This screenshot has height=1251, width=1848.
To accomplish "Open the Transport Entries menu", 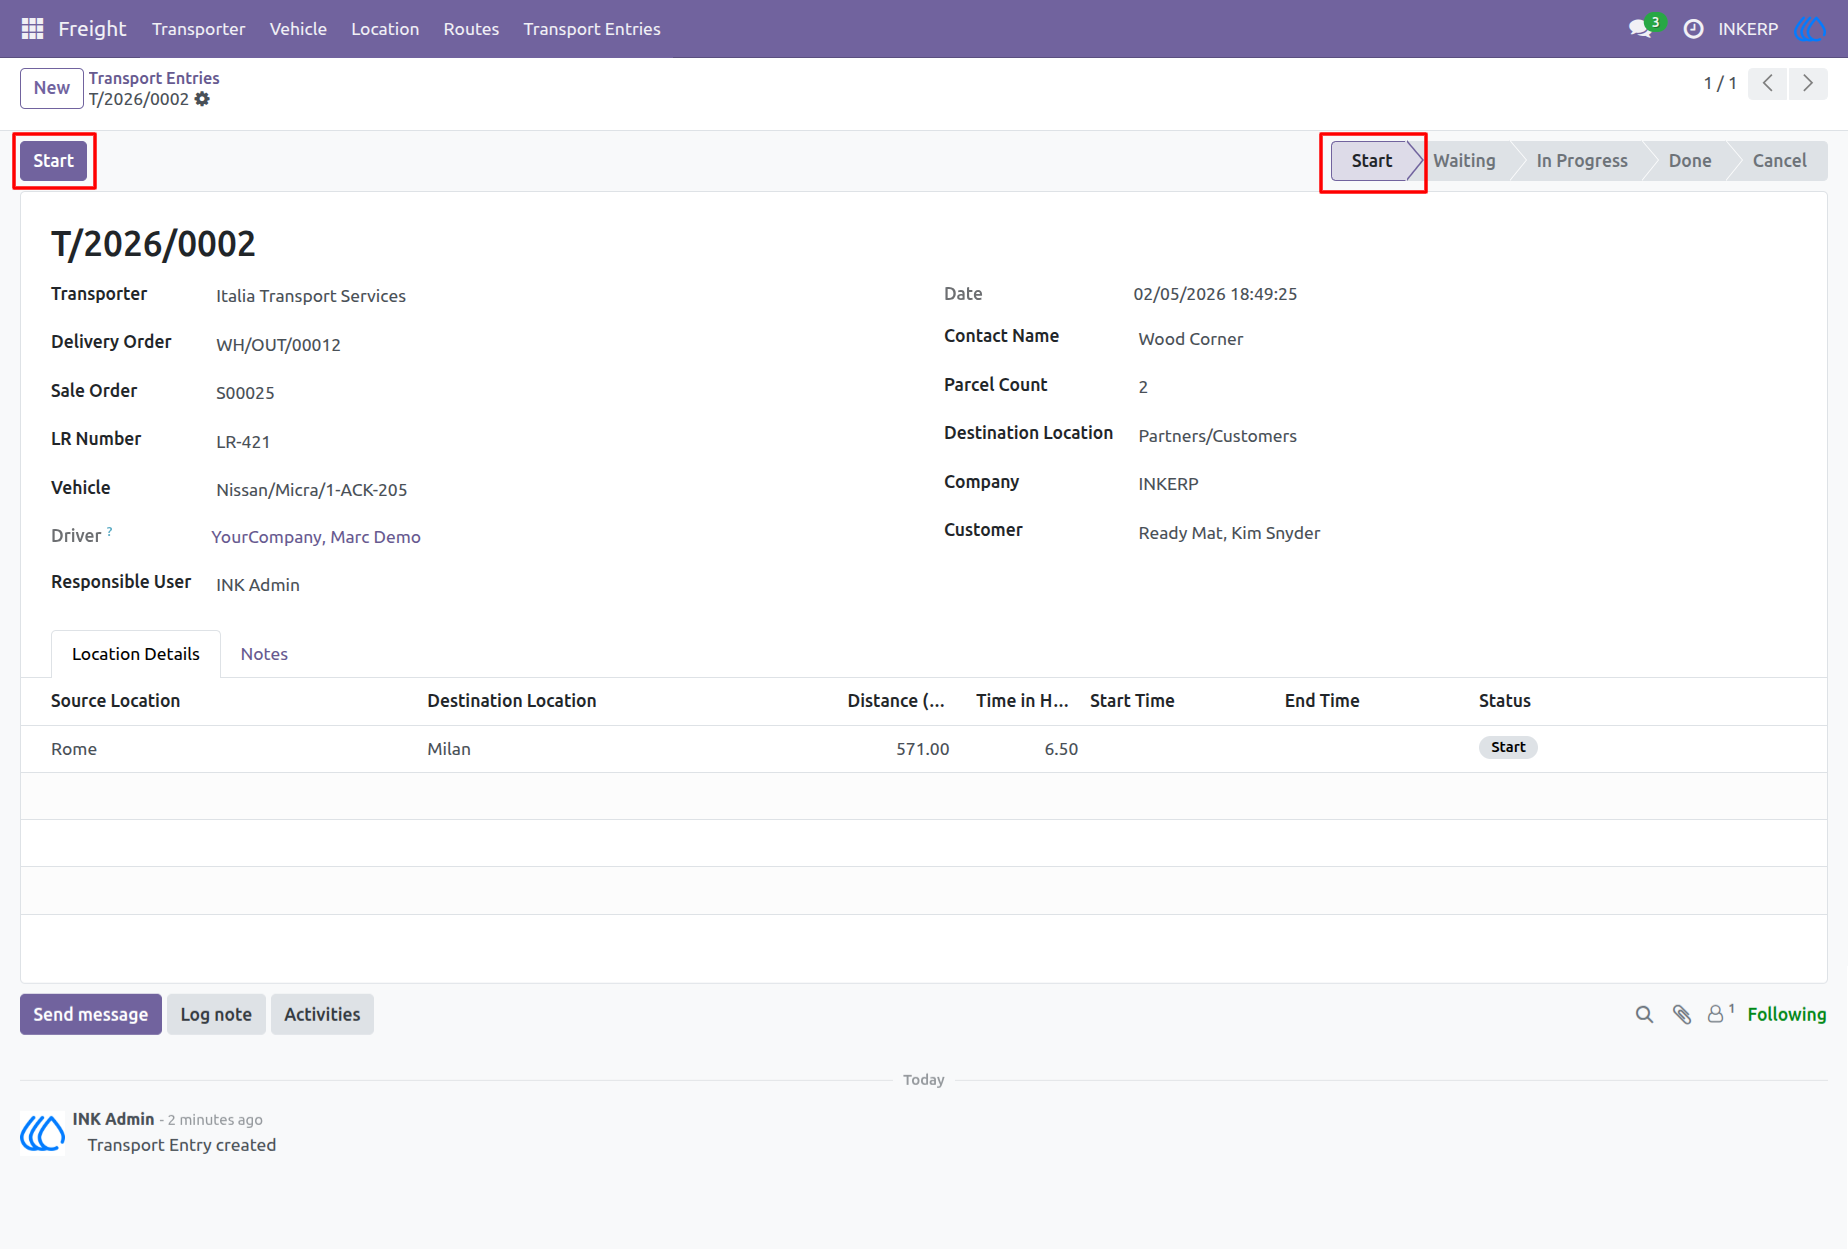I will point(592,29).
